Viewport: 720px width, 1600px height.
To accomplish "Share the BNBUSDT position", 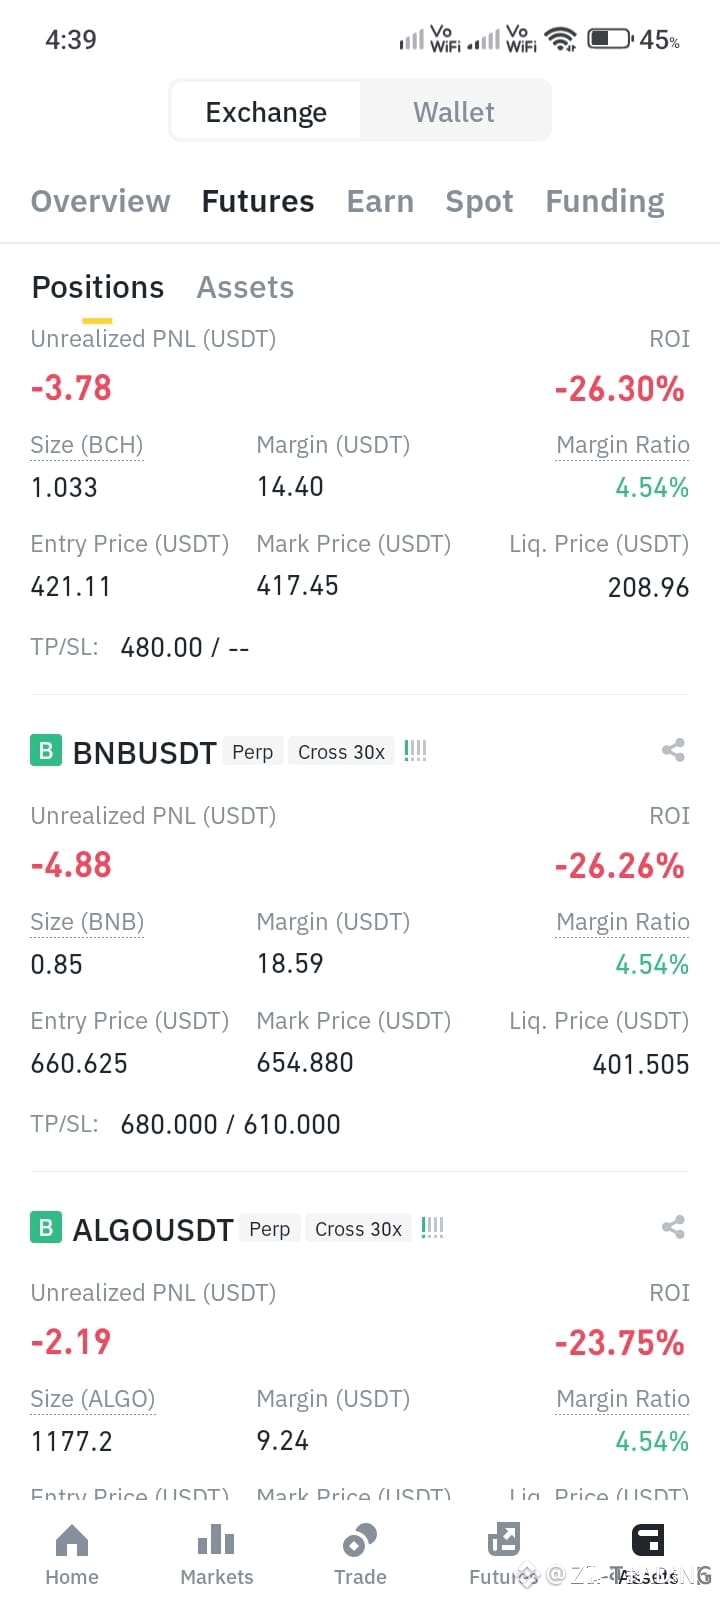I will (673, 750).
